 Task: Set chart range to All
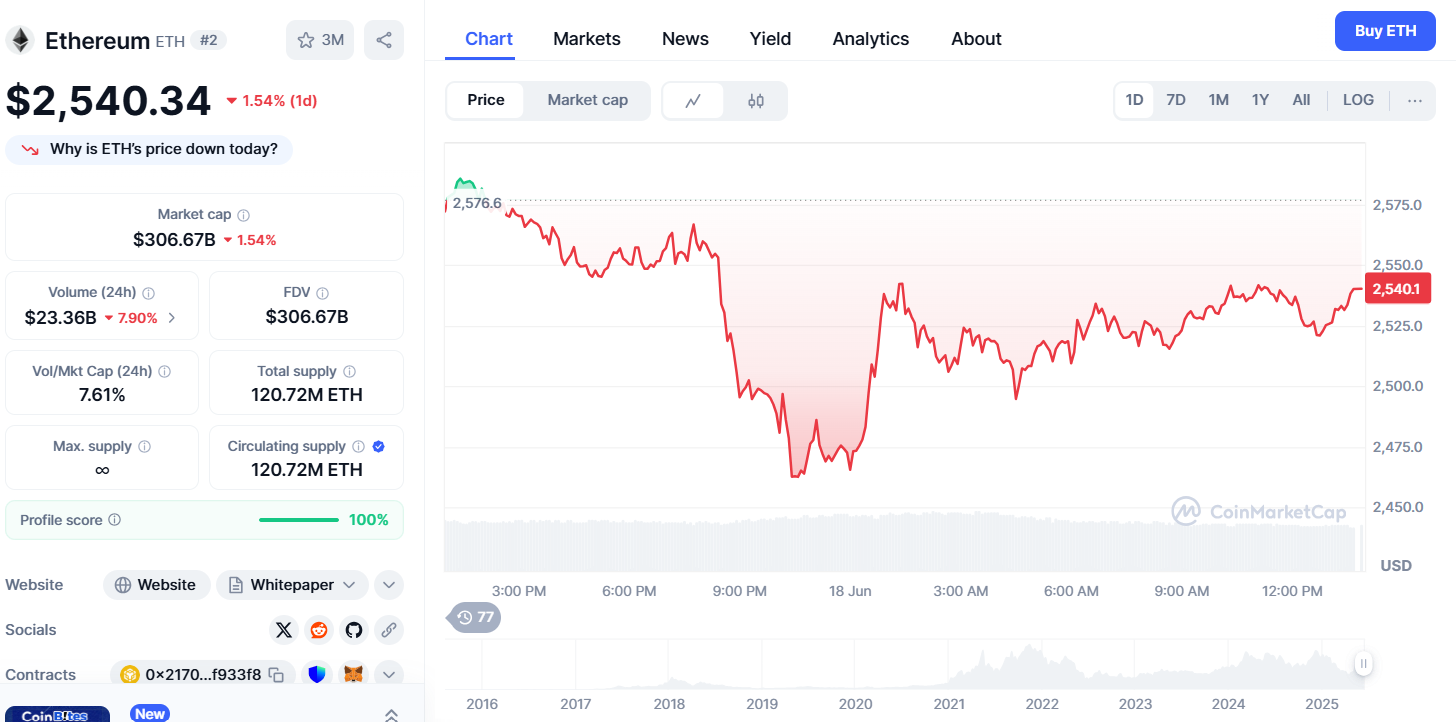pos(1301,100)
